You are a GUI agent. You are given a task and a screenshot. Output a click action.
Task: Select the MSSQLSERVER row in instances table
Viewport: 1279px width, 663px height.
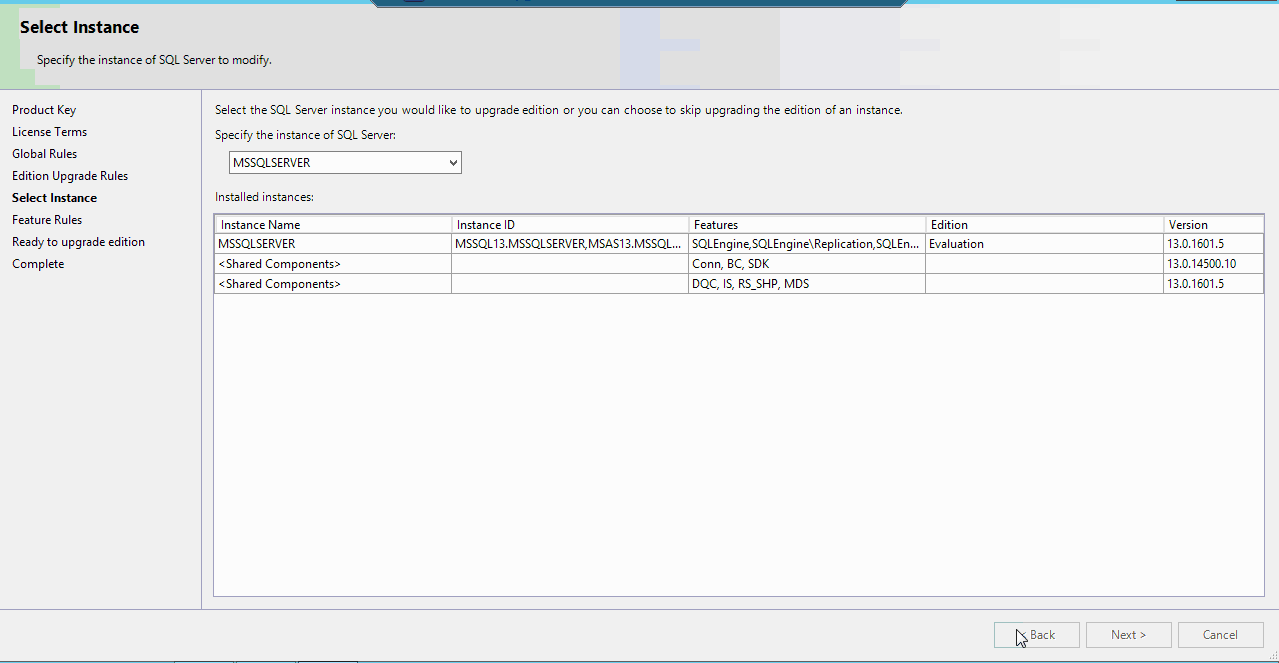pos(739,244)
